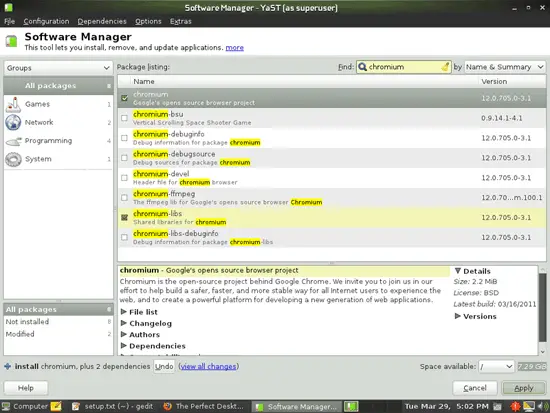Select the lower All packages status header
Image resolution: width=550 pixels, height=413 pixels.
coord(58,309)
